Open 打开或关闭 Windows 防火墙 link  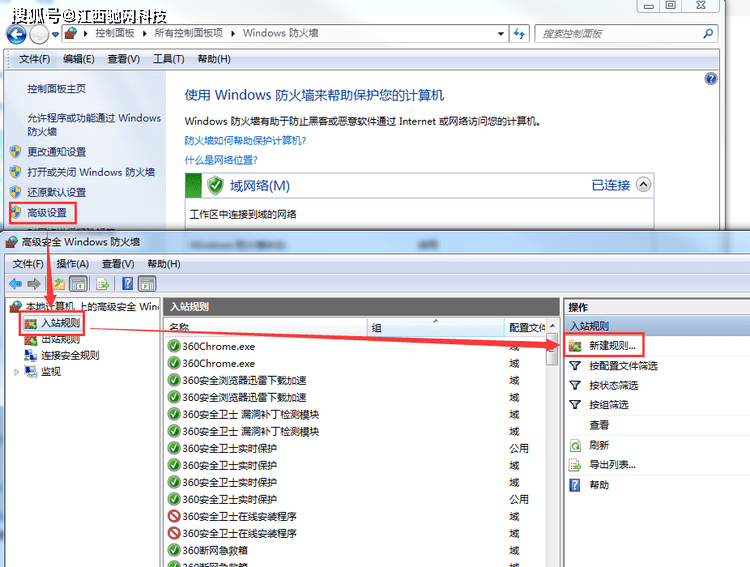(x=91, y=172)
